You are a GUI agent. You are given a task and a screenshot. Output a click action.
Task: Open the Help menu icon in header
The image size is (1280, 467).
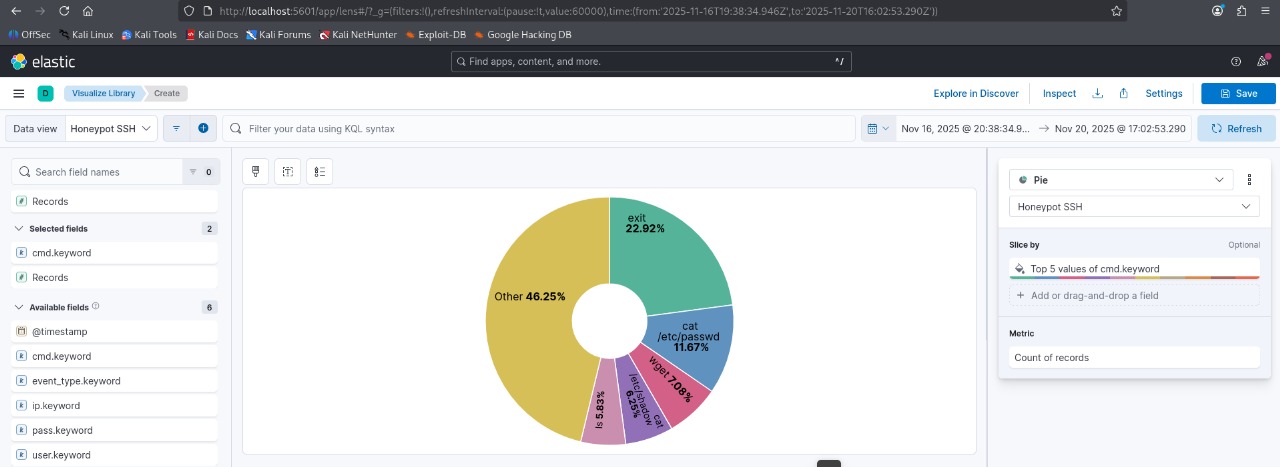1236,62
